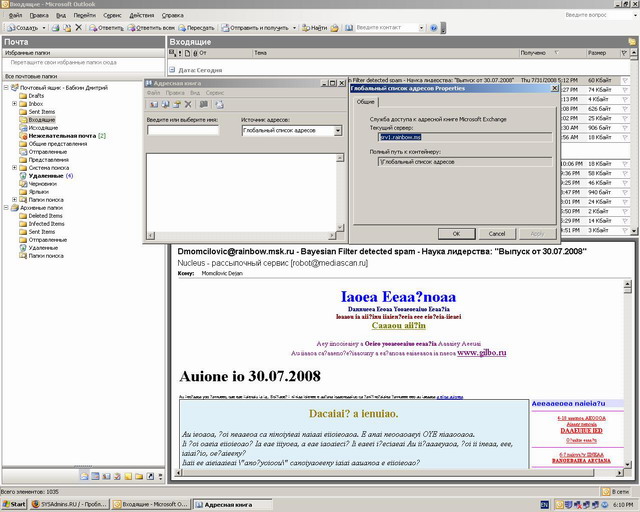Click Caaaou aii?in link in email
This screenshot has width=640, height=512.
[x=398, y=325]
